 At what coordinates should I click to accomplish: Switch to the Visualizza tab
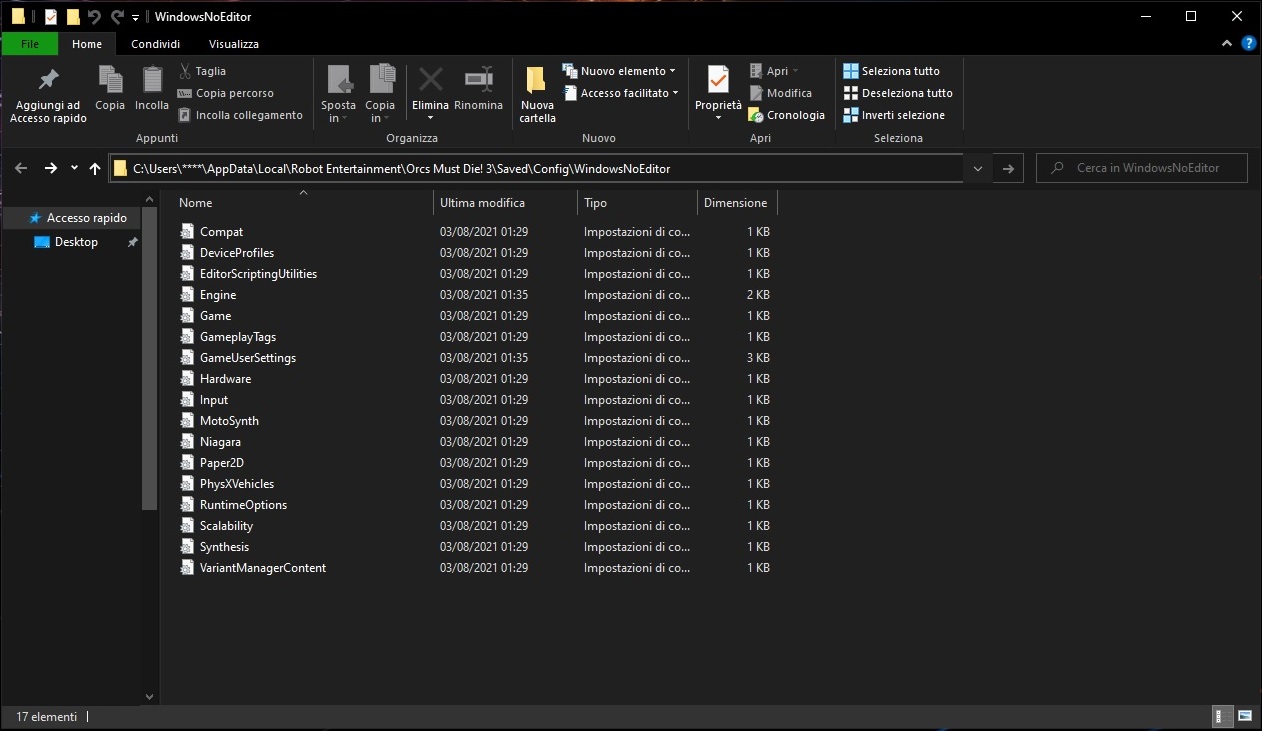pos(234,44)
